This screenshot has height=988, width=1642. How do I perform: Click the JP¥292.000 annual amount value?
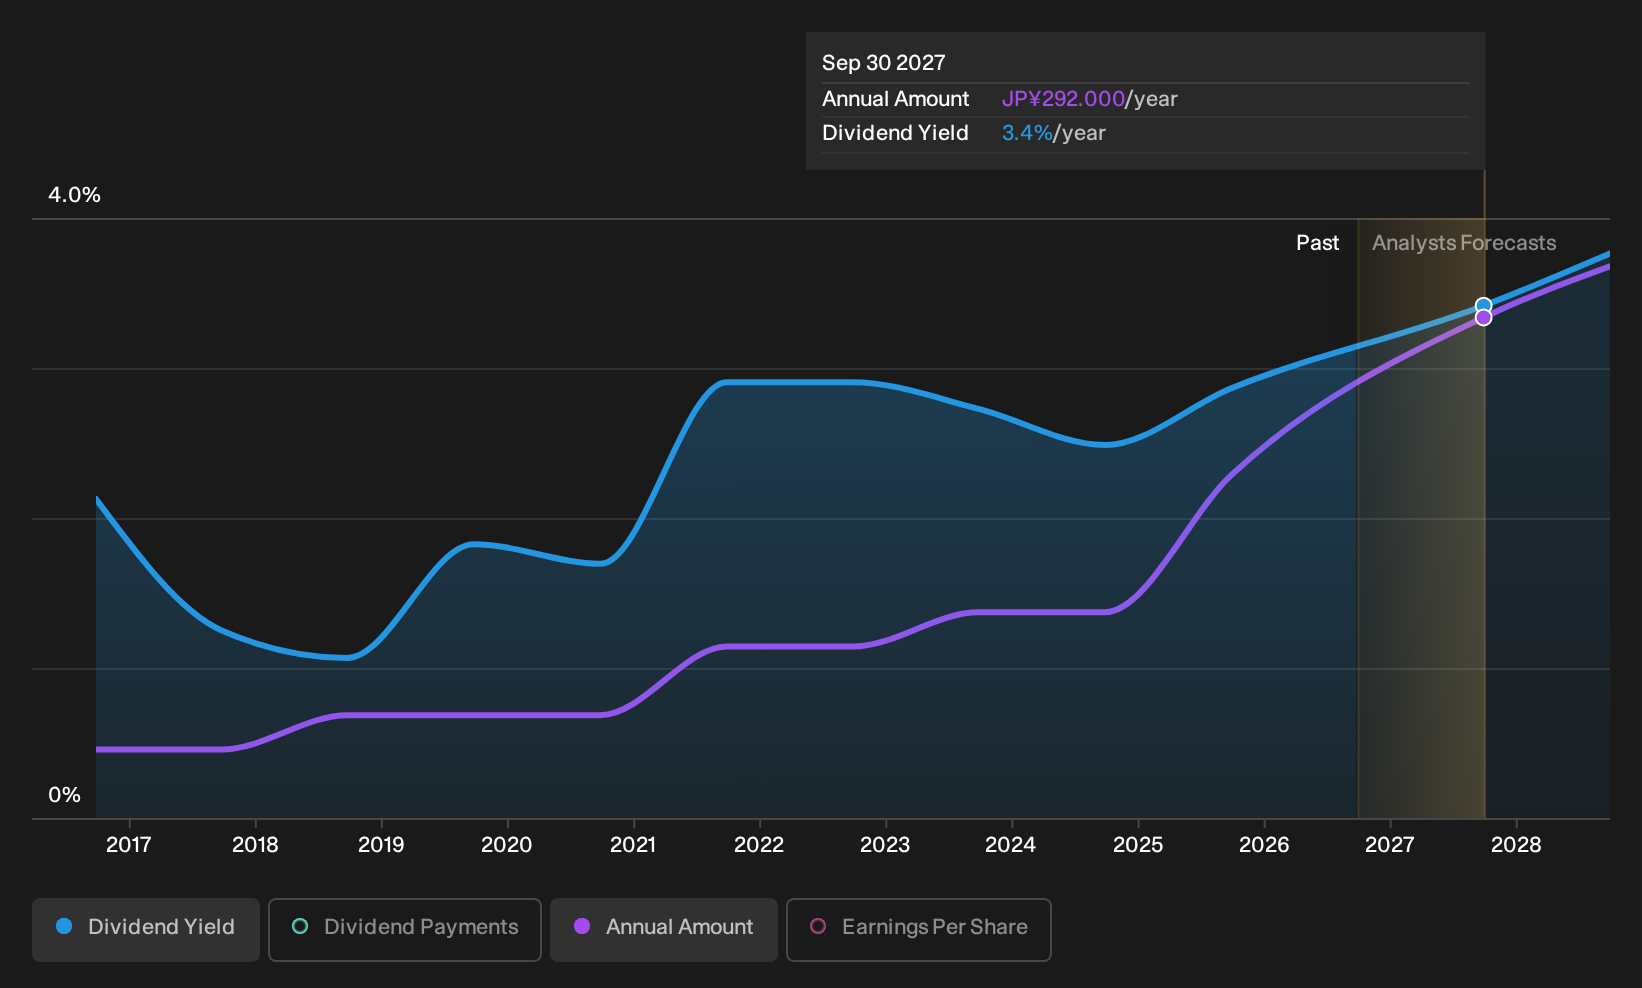coord(1063,99)
